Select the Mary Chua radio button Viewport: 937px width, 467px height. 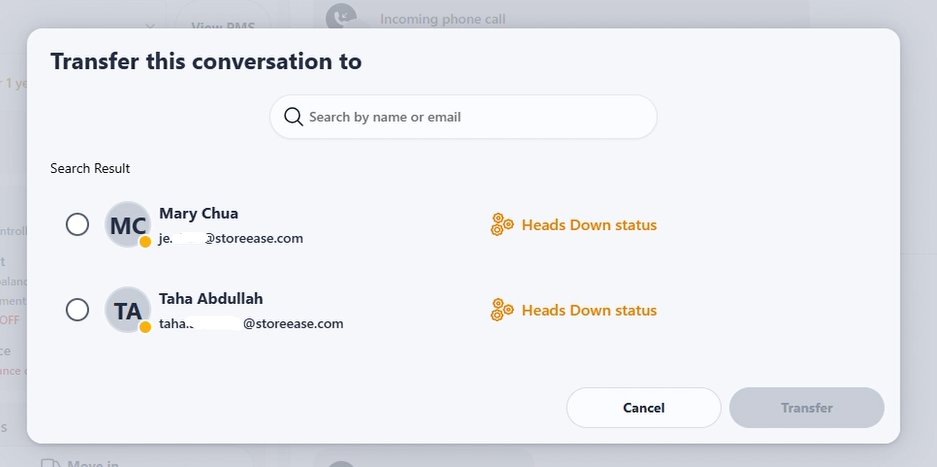pos(77,225)
